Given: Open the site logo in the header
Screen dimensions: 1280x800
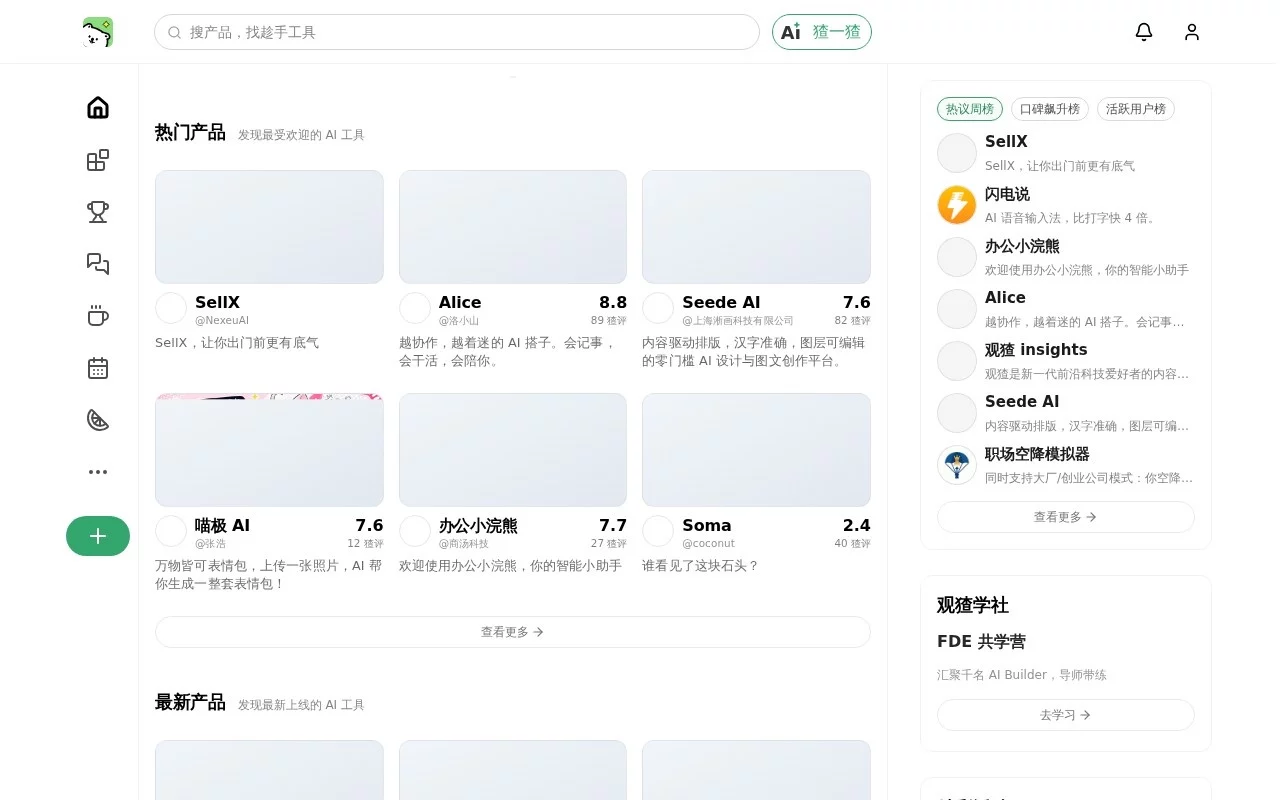Looking at the screenshot, I should [98, 32].
